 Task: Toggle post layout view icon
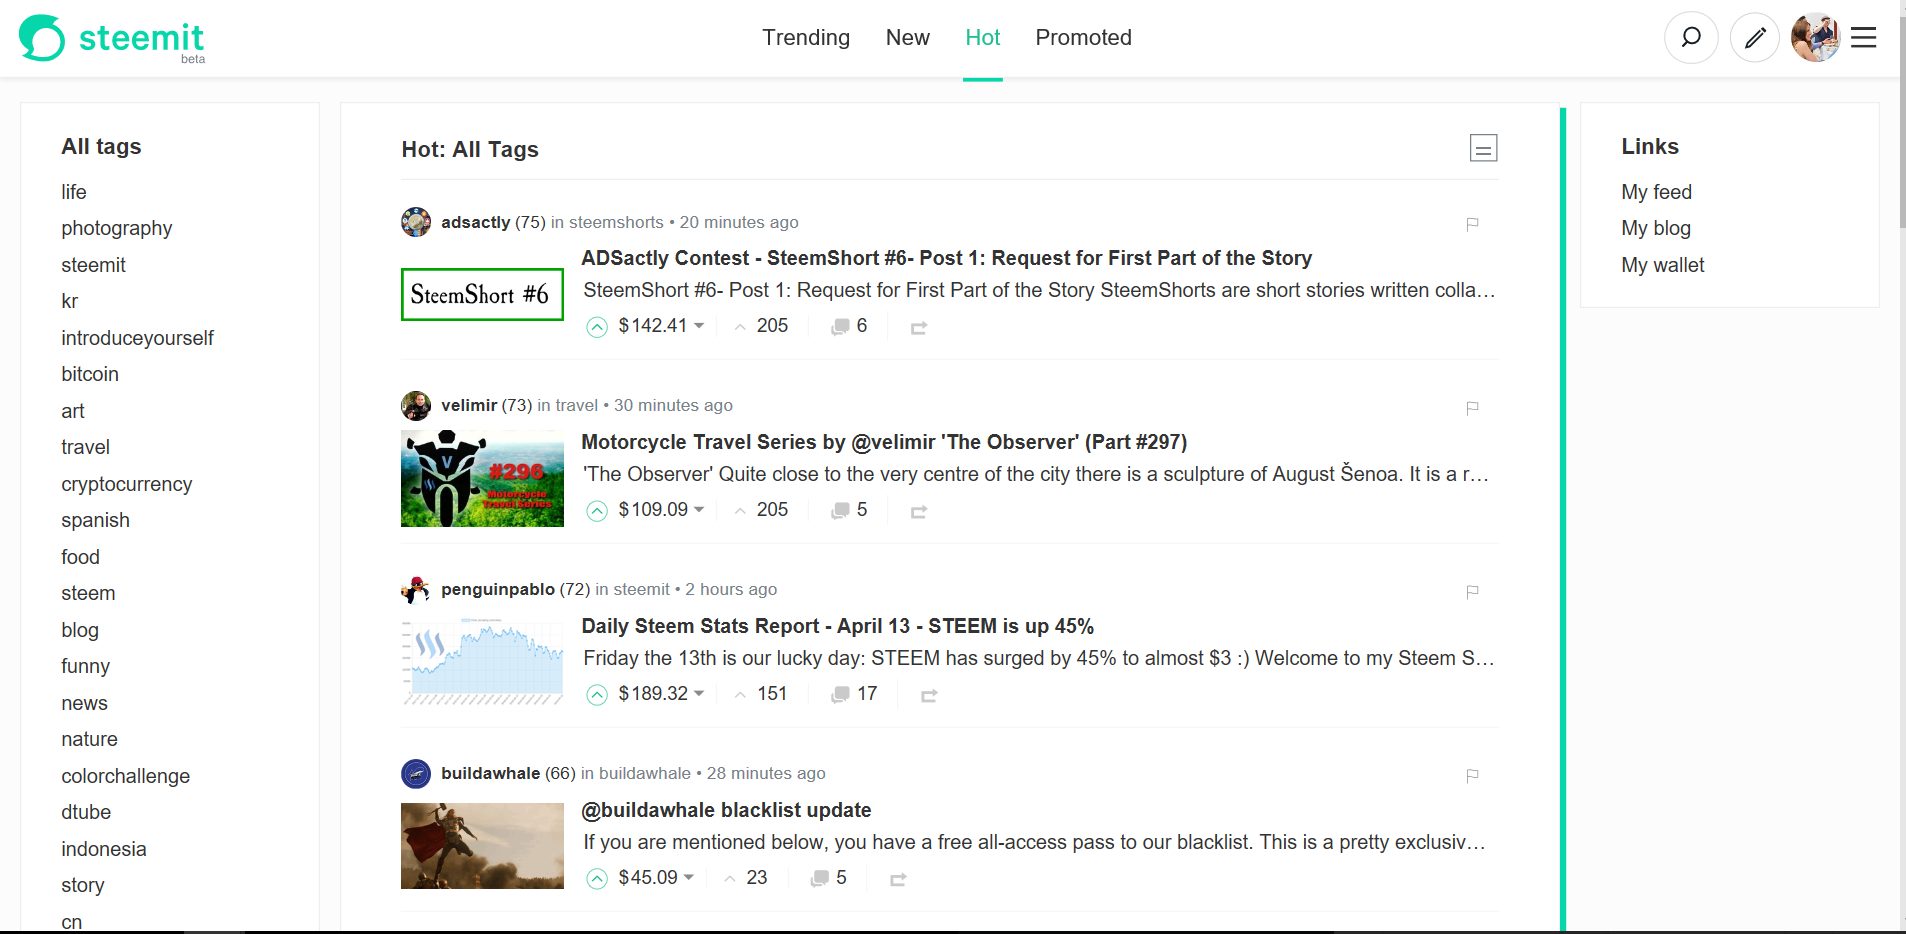[1484, 148]
